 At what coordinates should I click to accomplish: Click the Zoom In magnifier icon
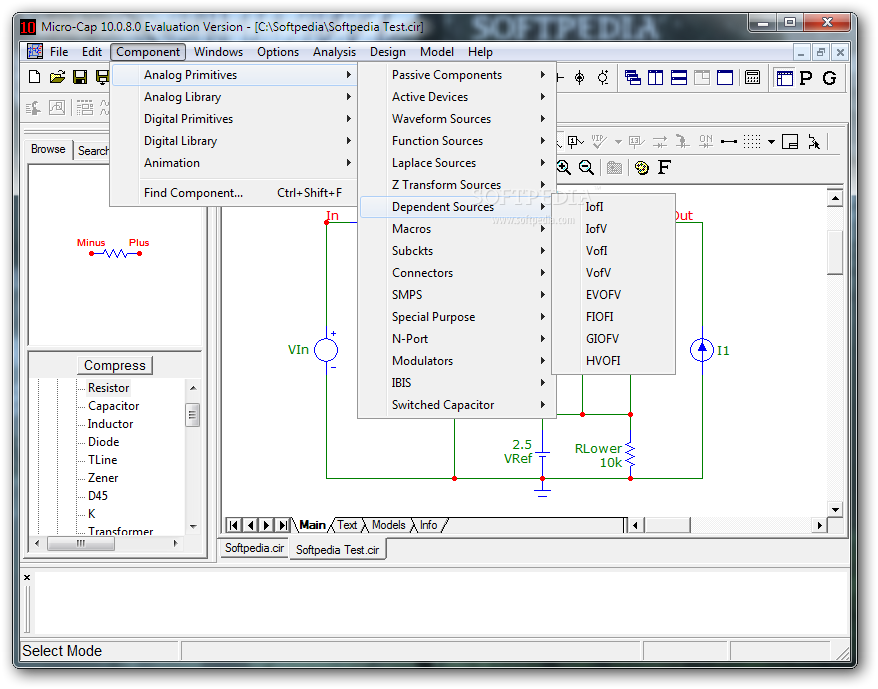pyautogui.click(x=563, y=167)
